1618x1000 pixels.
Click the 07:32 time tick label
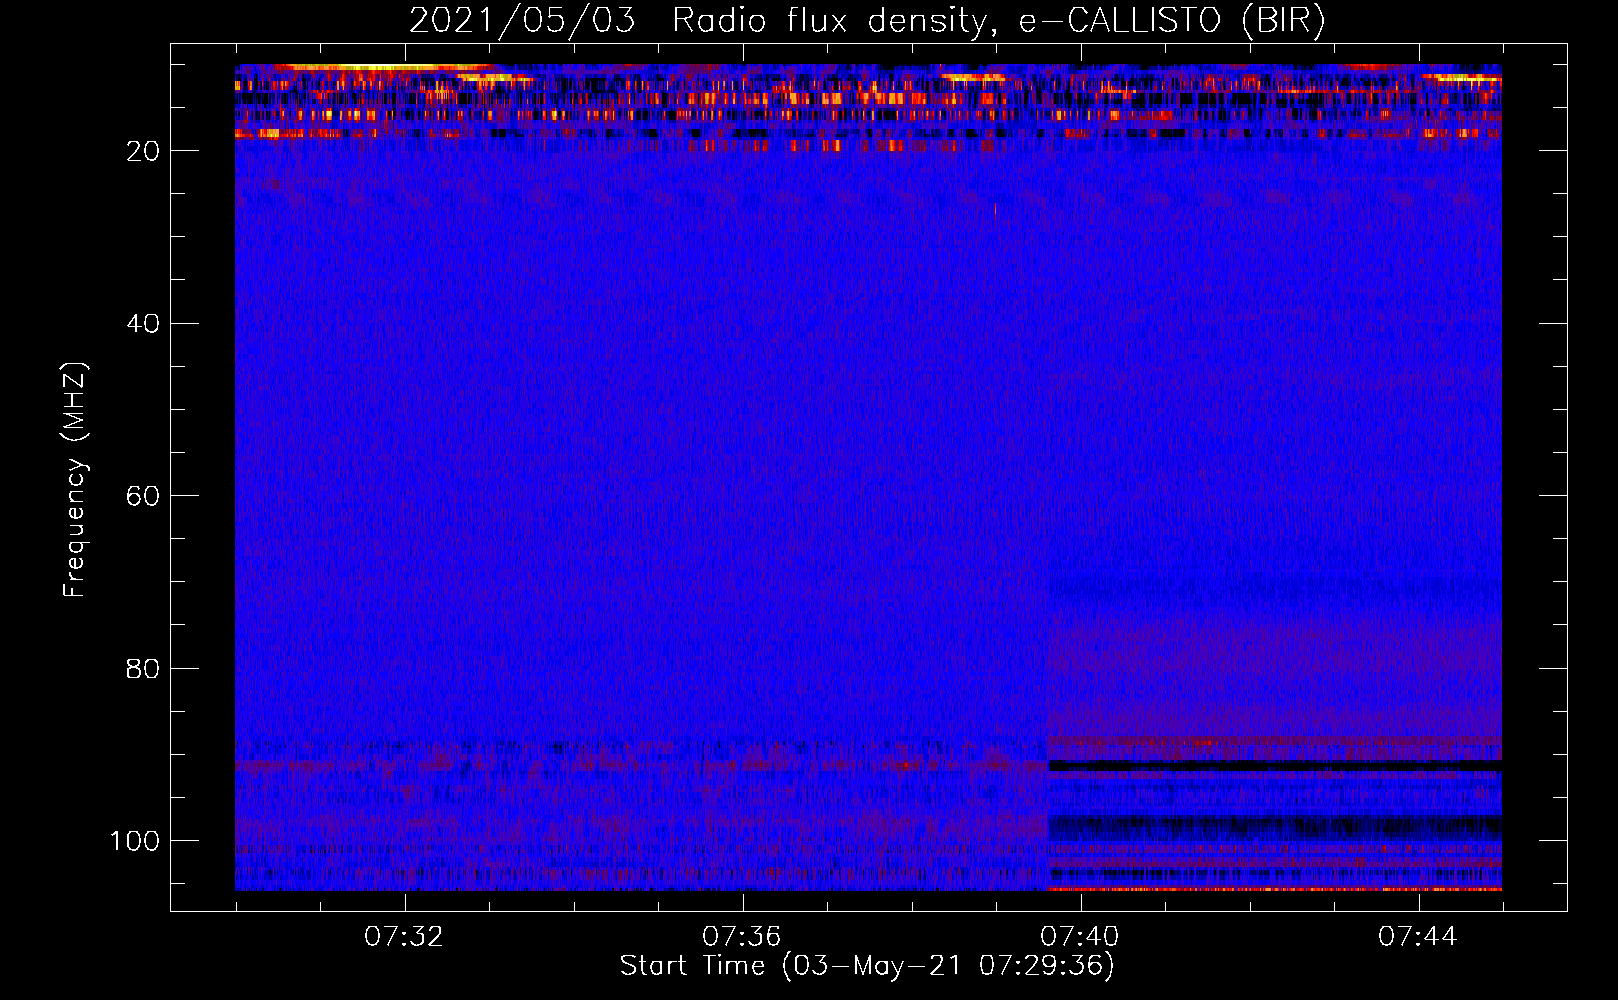pos(404,937)
